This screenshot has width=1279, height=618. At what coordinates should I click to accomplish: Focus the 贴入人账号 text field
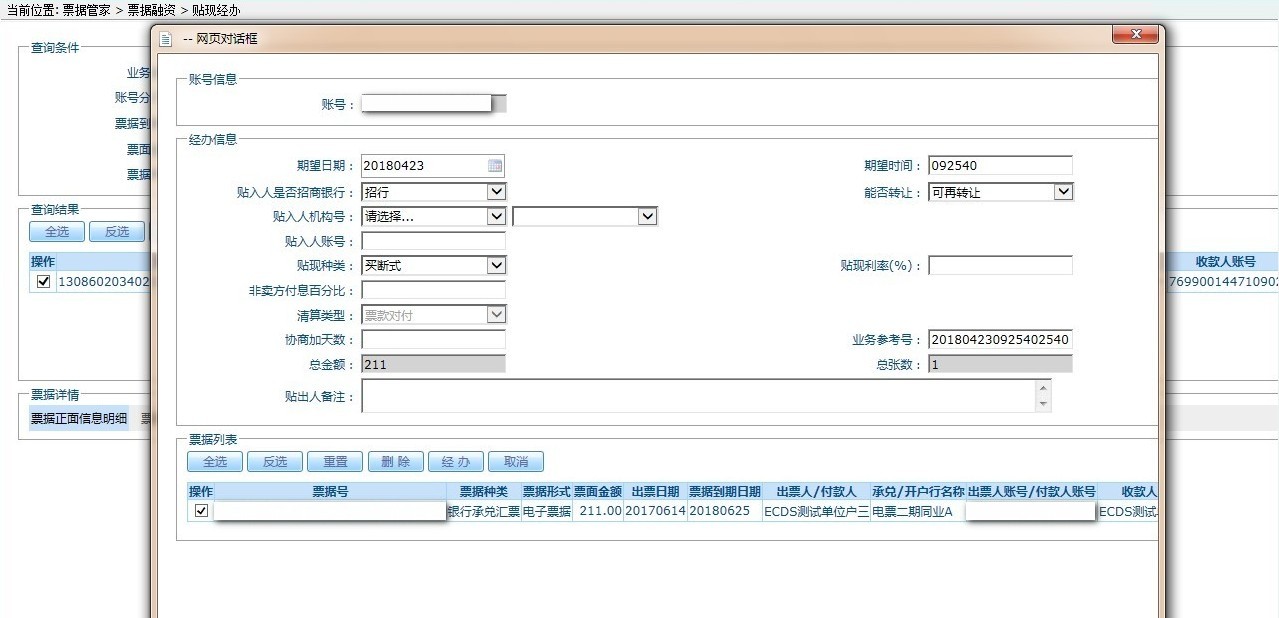point(433,241)
